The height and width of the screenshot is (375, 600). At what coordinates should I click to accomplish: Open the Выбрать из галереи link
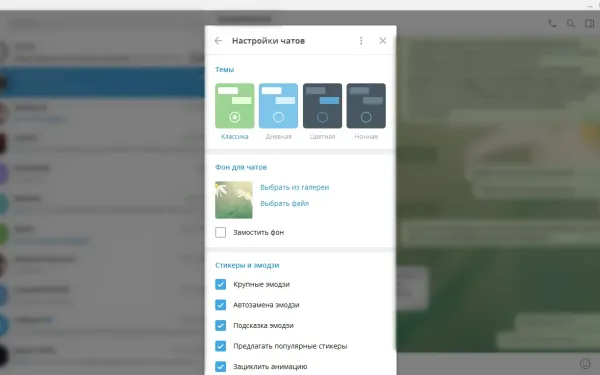[295, 187]
